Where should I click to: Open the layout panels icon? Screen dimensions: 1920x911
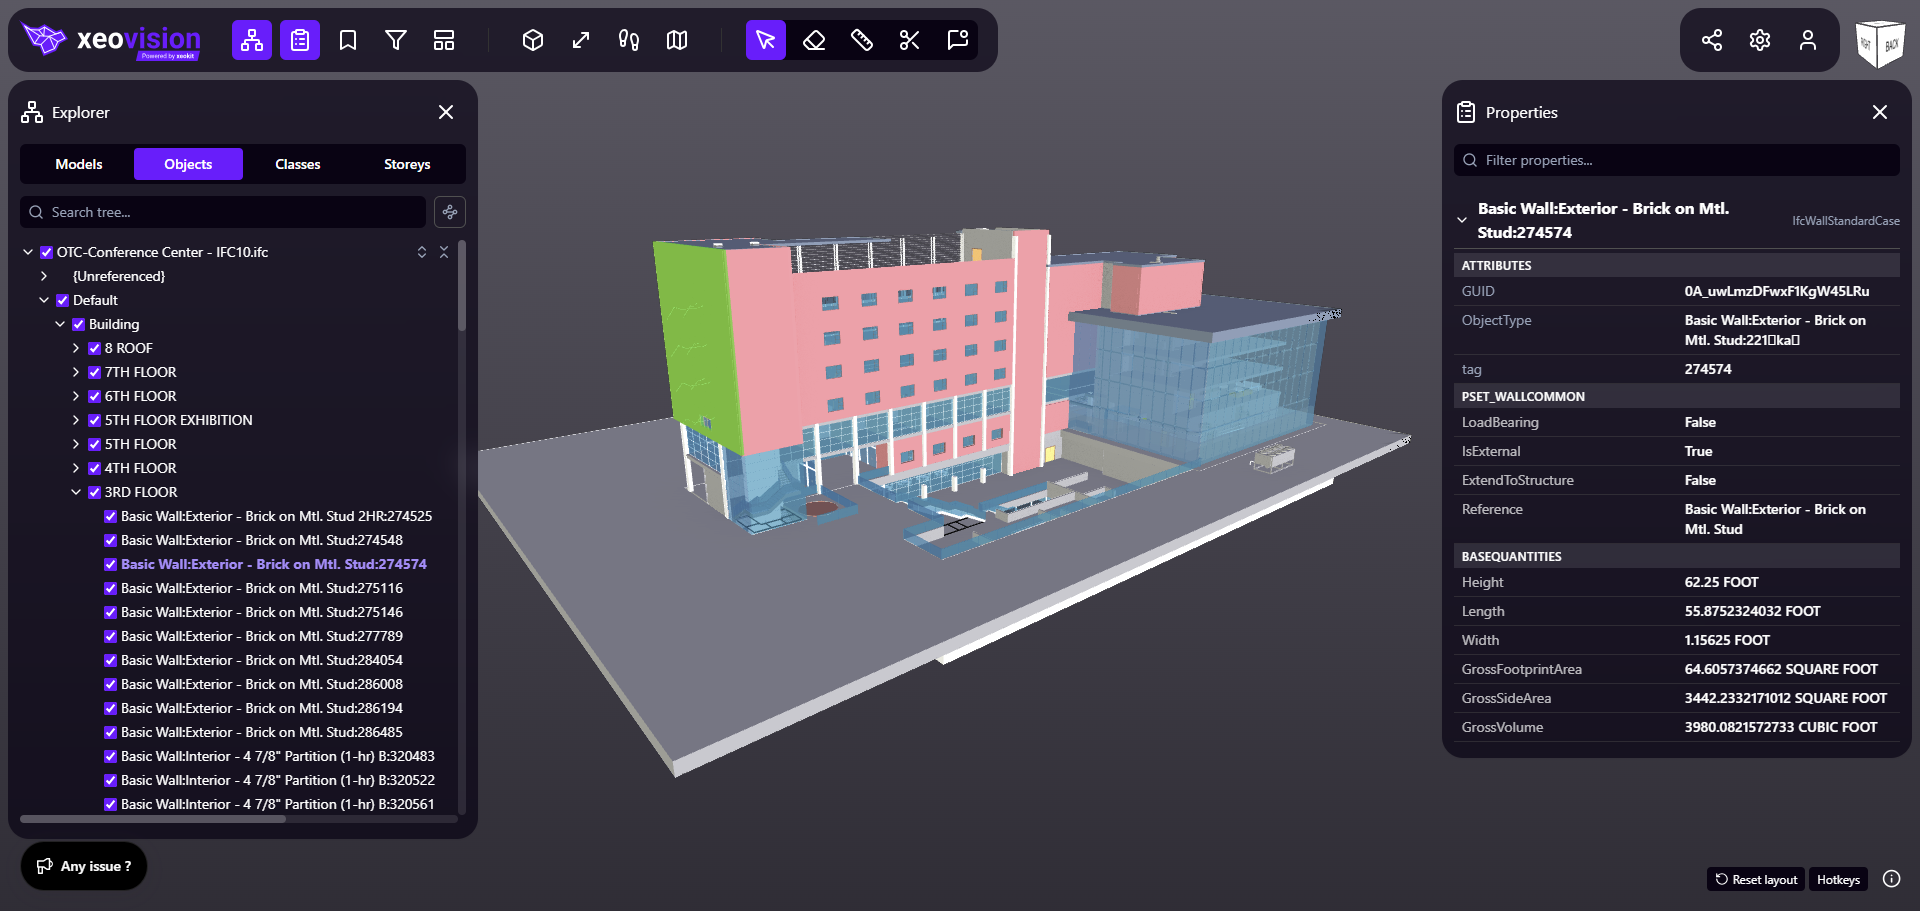pyautogui.click(x=444, y=40)
